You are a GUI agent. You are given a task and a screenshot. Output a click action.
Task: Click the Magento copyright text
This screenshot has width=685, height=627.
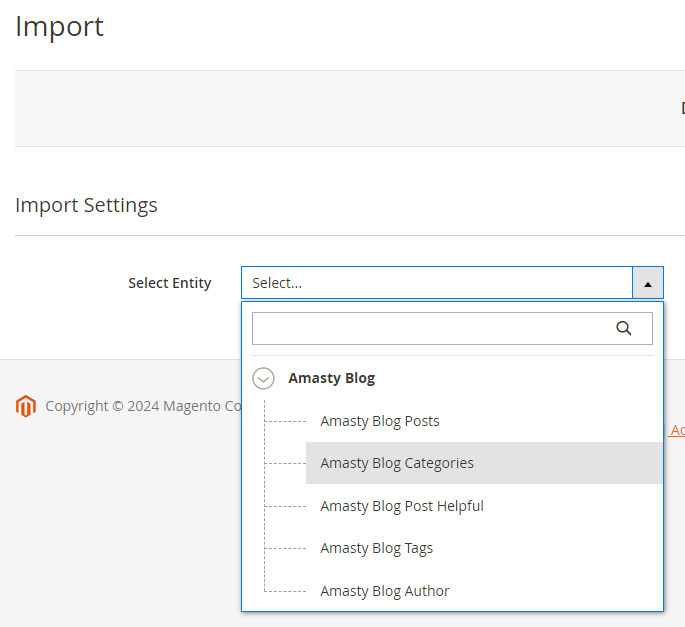click(143, 406)
